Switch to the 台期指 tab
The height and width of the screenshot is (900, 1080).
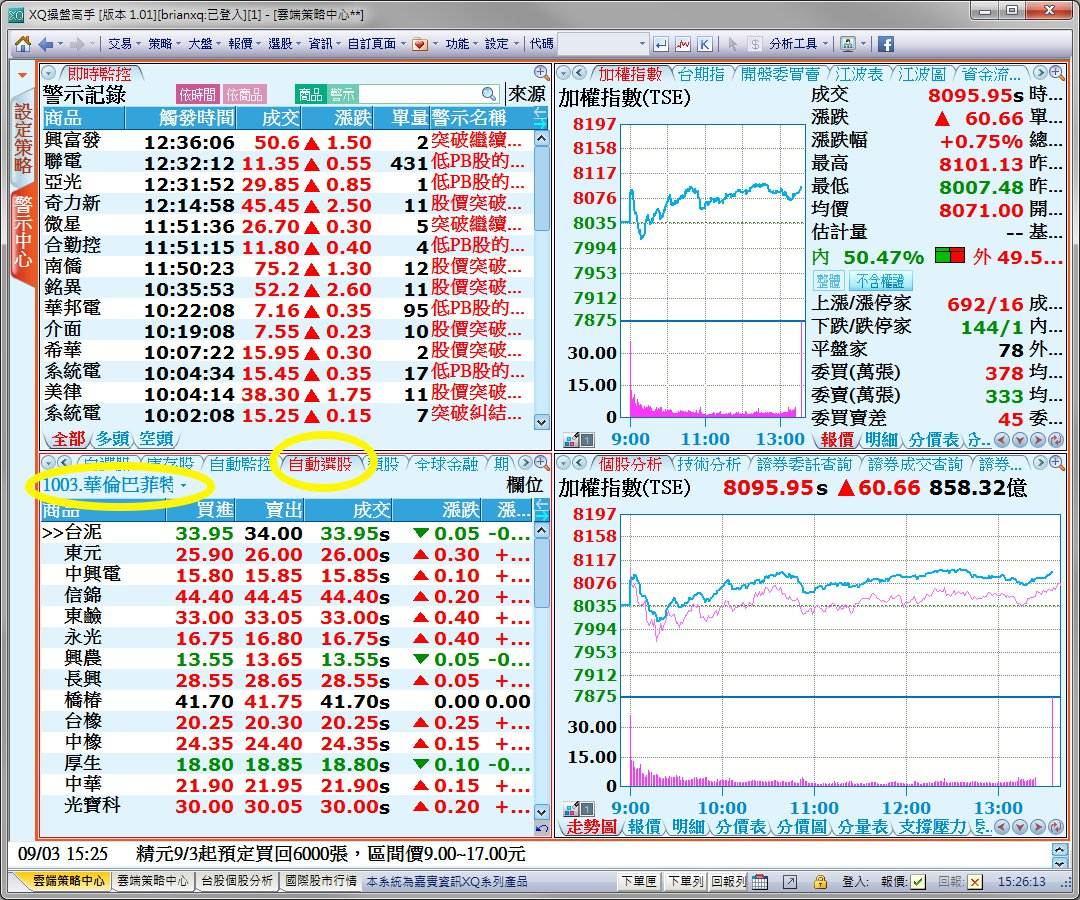tap(700, 74)
